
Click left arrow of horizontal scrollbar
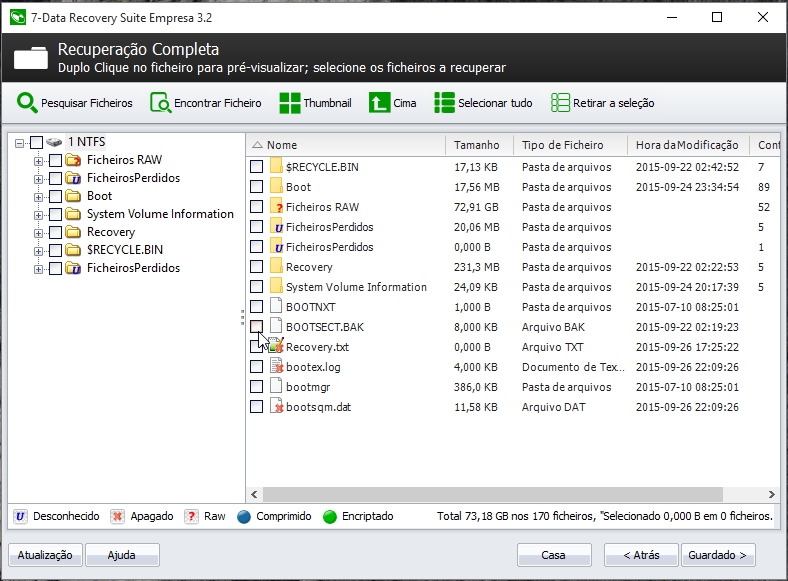coord(254,495)
